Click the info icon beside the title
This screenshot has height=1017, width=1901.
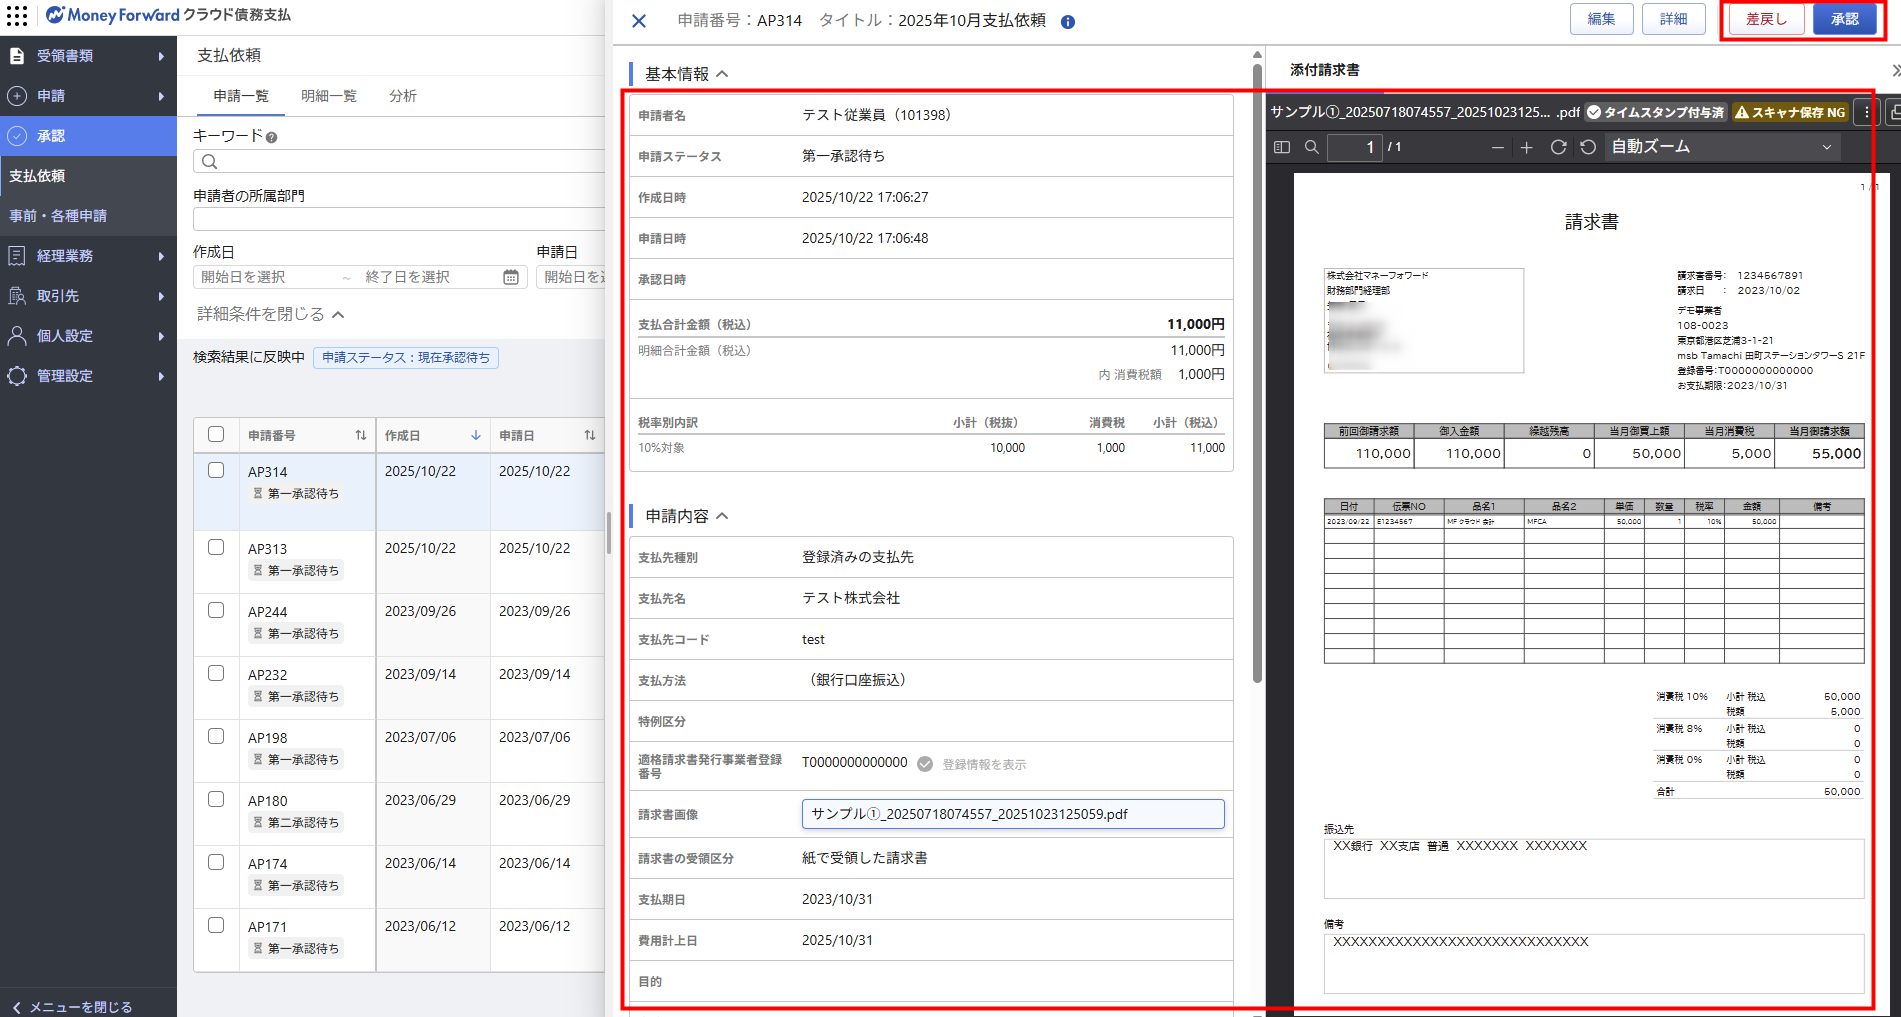(x=1068, y=22)
